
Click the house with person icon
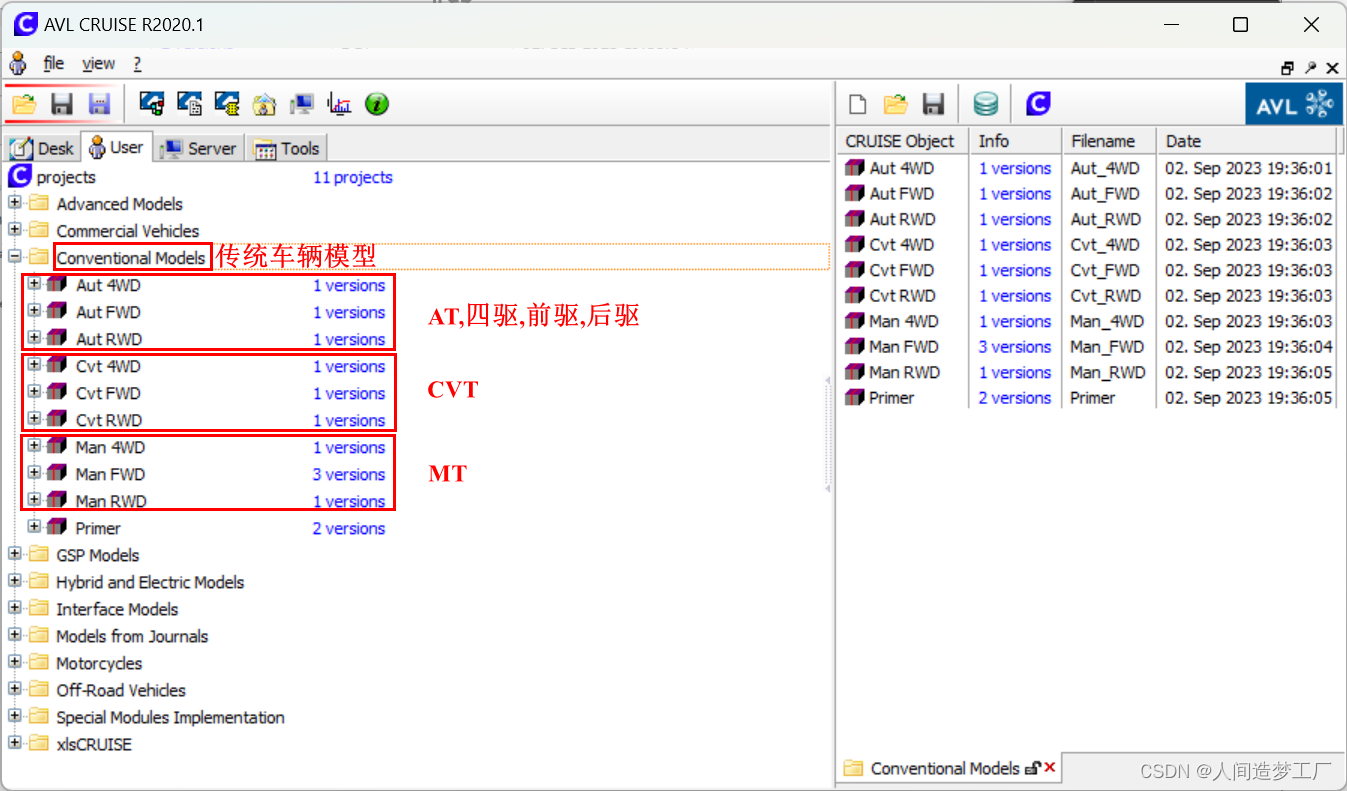click(264, 103)
